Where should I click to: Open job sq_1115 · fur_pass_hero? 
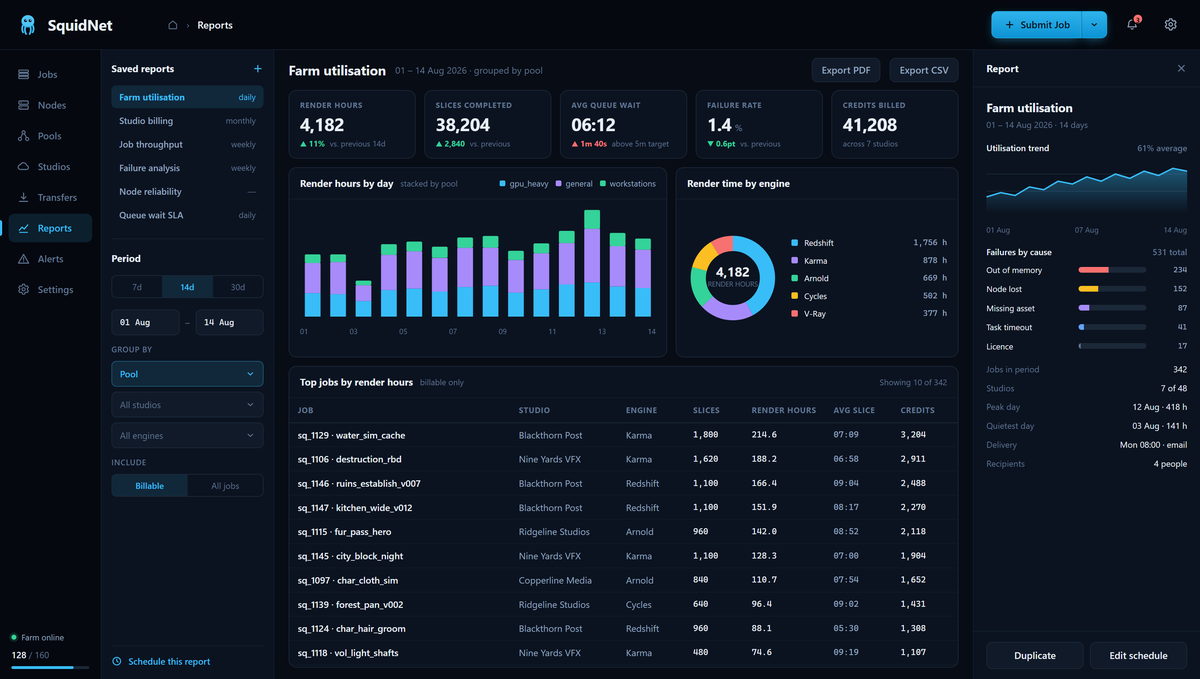tap(344, 532)
